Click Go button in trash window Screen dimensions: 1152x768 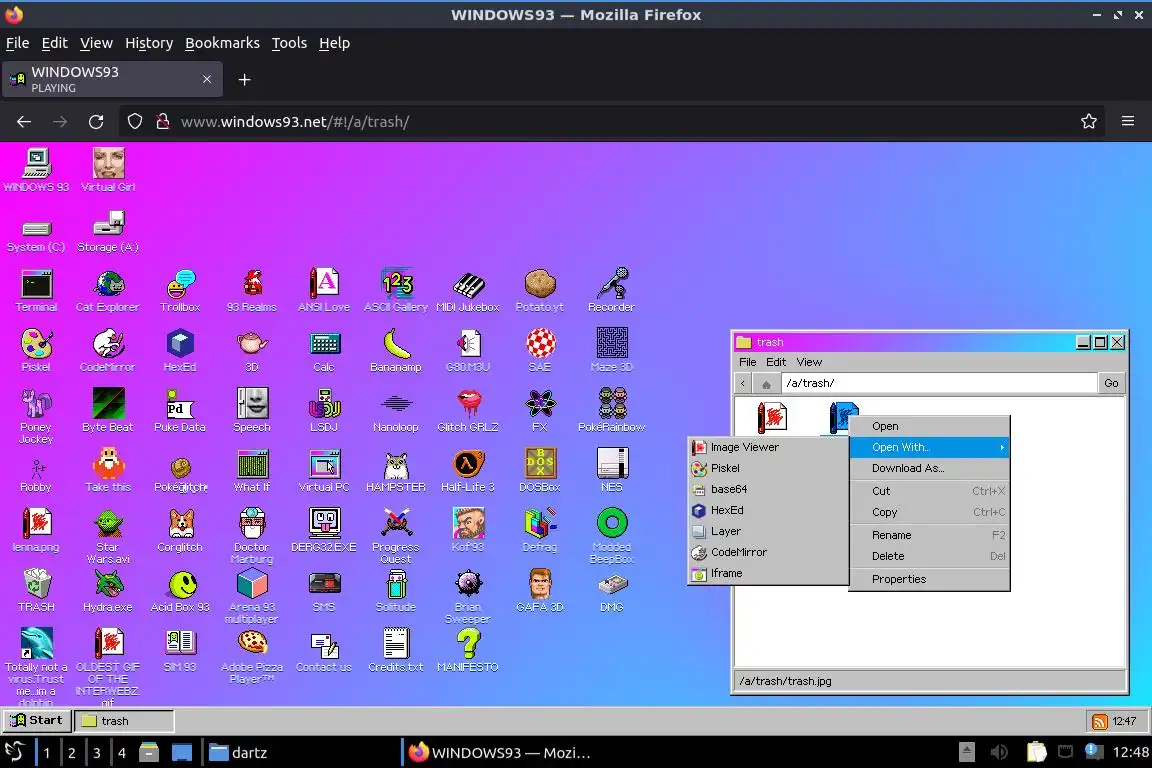[1111, 383]
